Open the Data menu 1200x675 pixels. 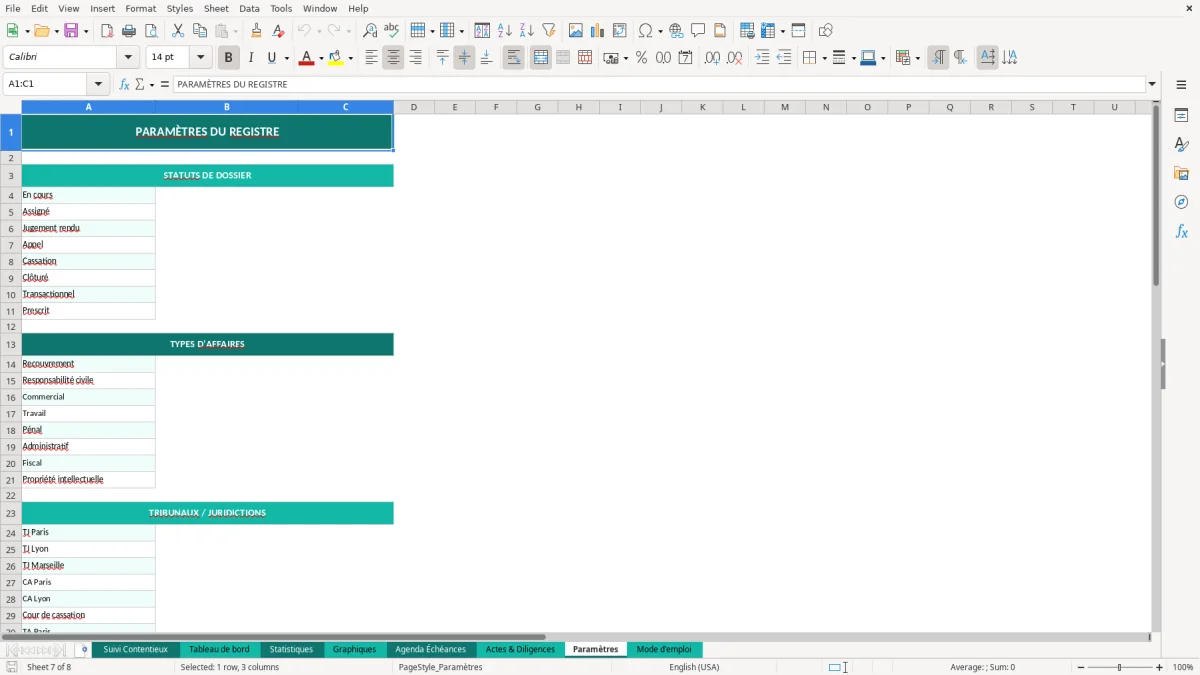[x=249, y=8]
